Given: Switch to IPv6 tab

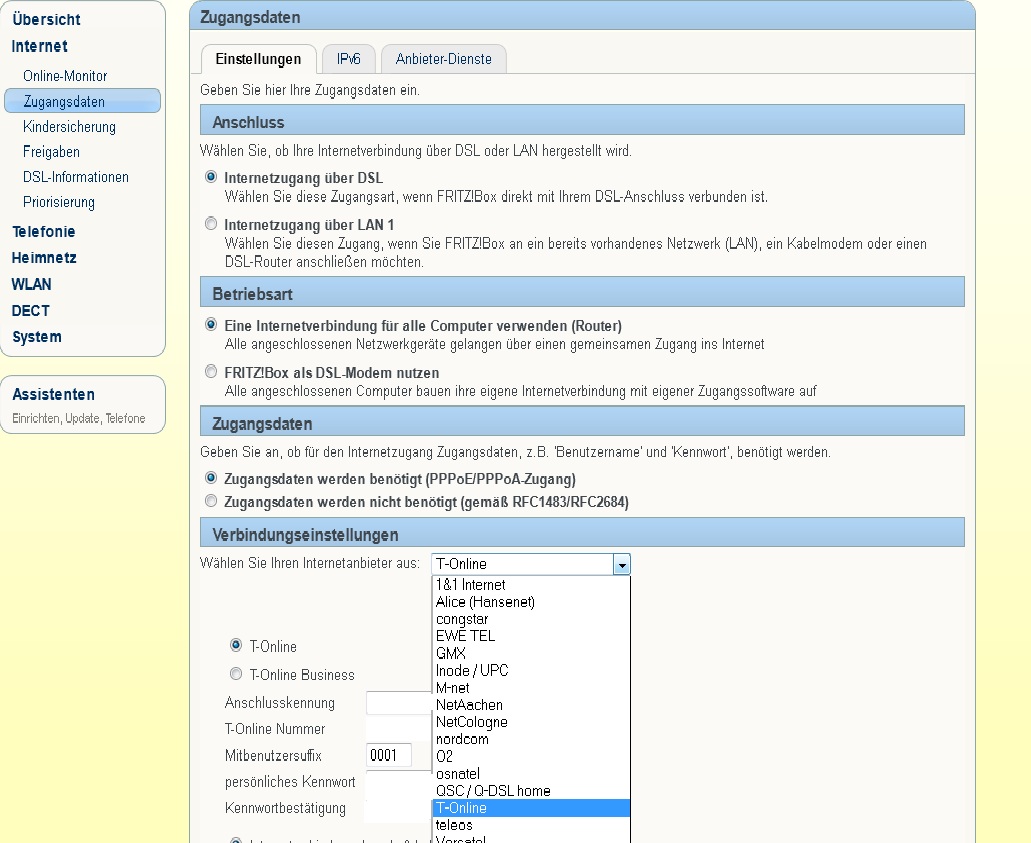Looking at the screenshot, I should 348,59.
